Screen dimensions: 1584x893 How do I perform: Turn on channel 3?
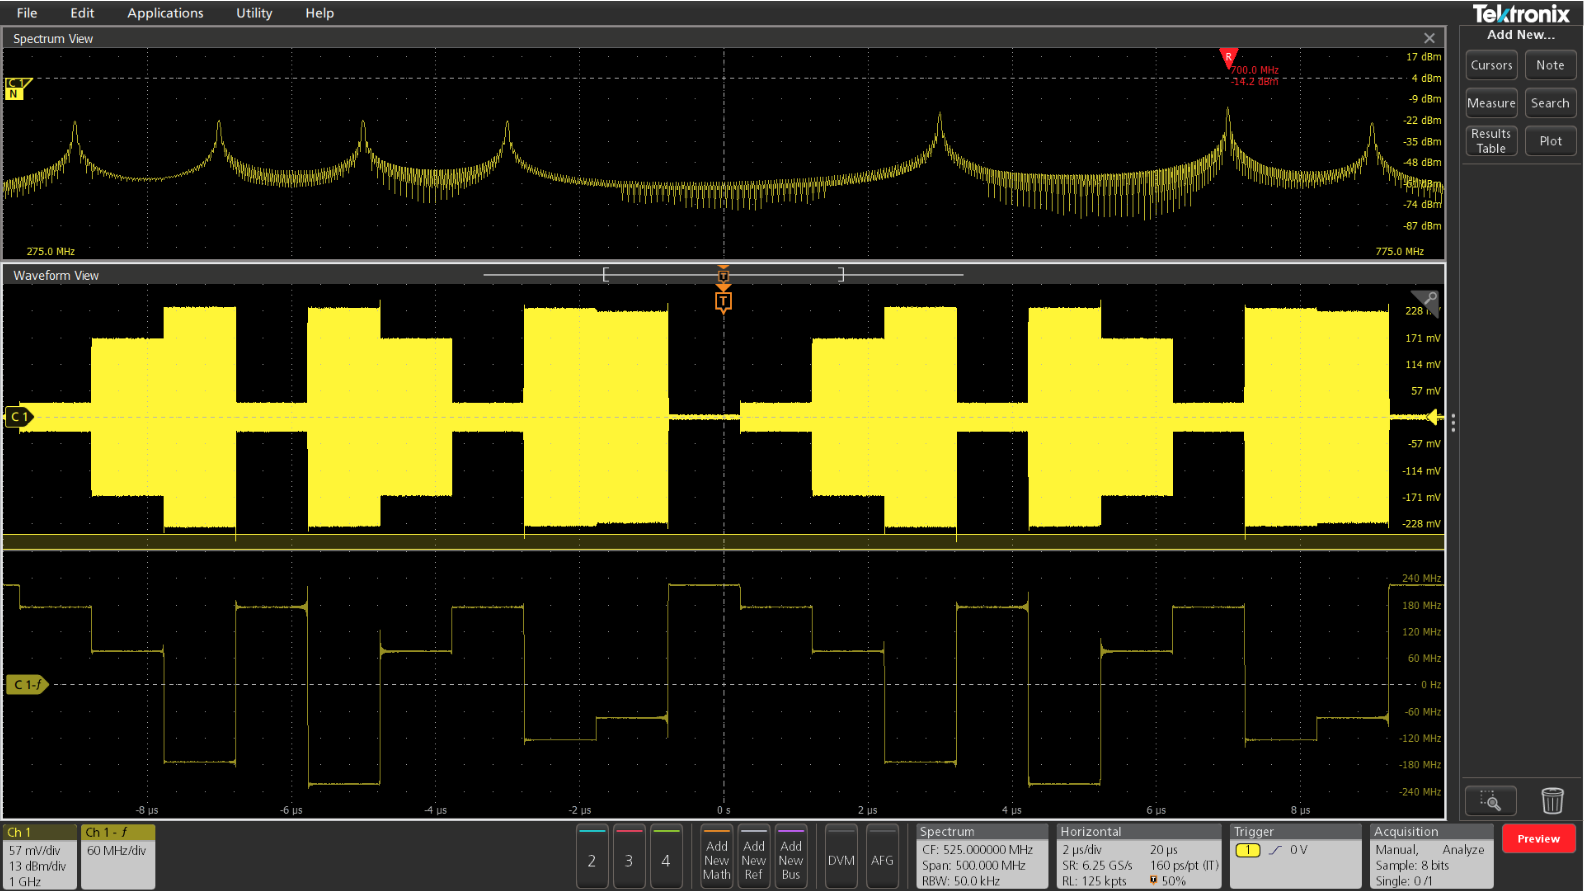(x=629, y=858)
